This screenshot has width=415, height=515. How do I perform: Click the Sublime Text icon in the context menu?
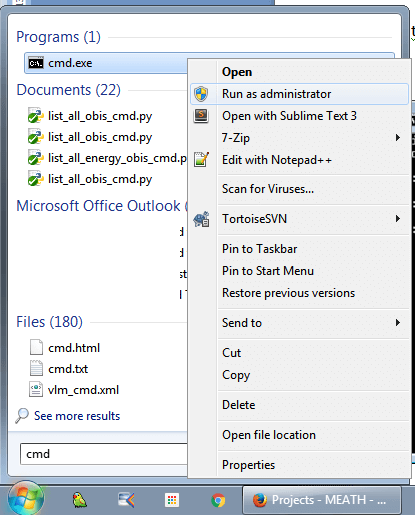tap(201, 116)
